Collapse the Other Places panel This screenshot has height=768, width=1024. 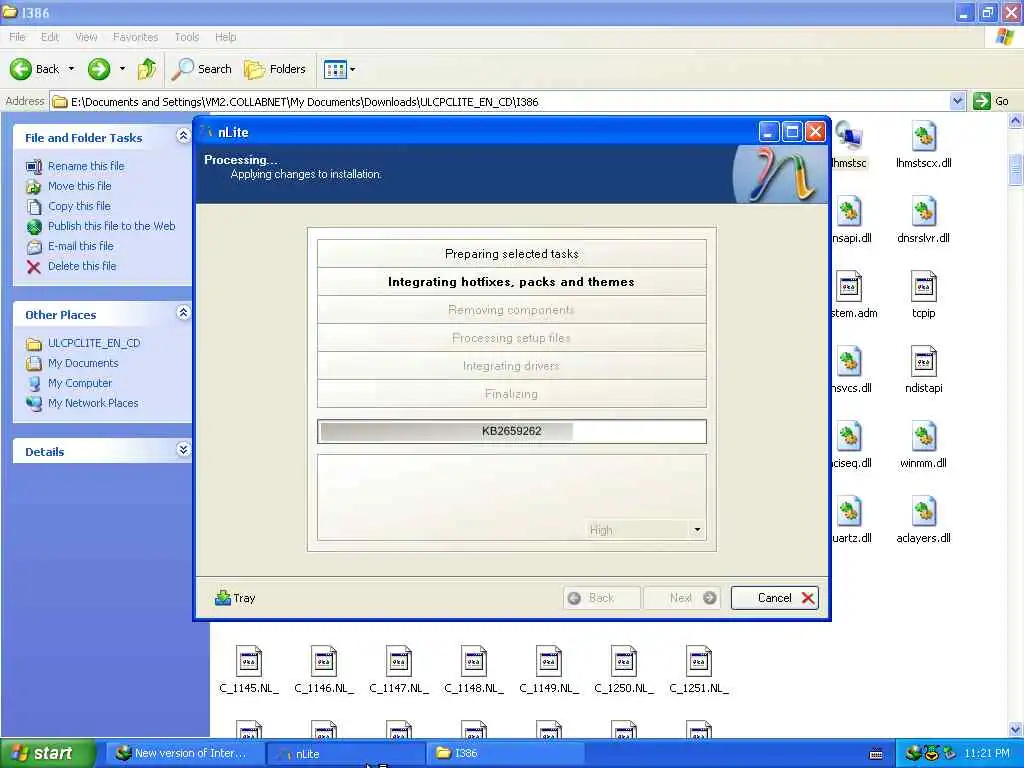[x=183, y=313]
